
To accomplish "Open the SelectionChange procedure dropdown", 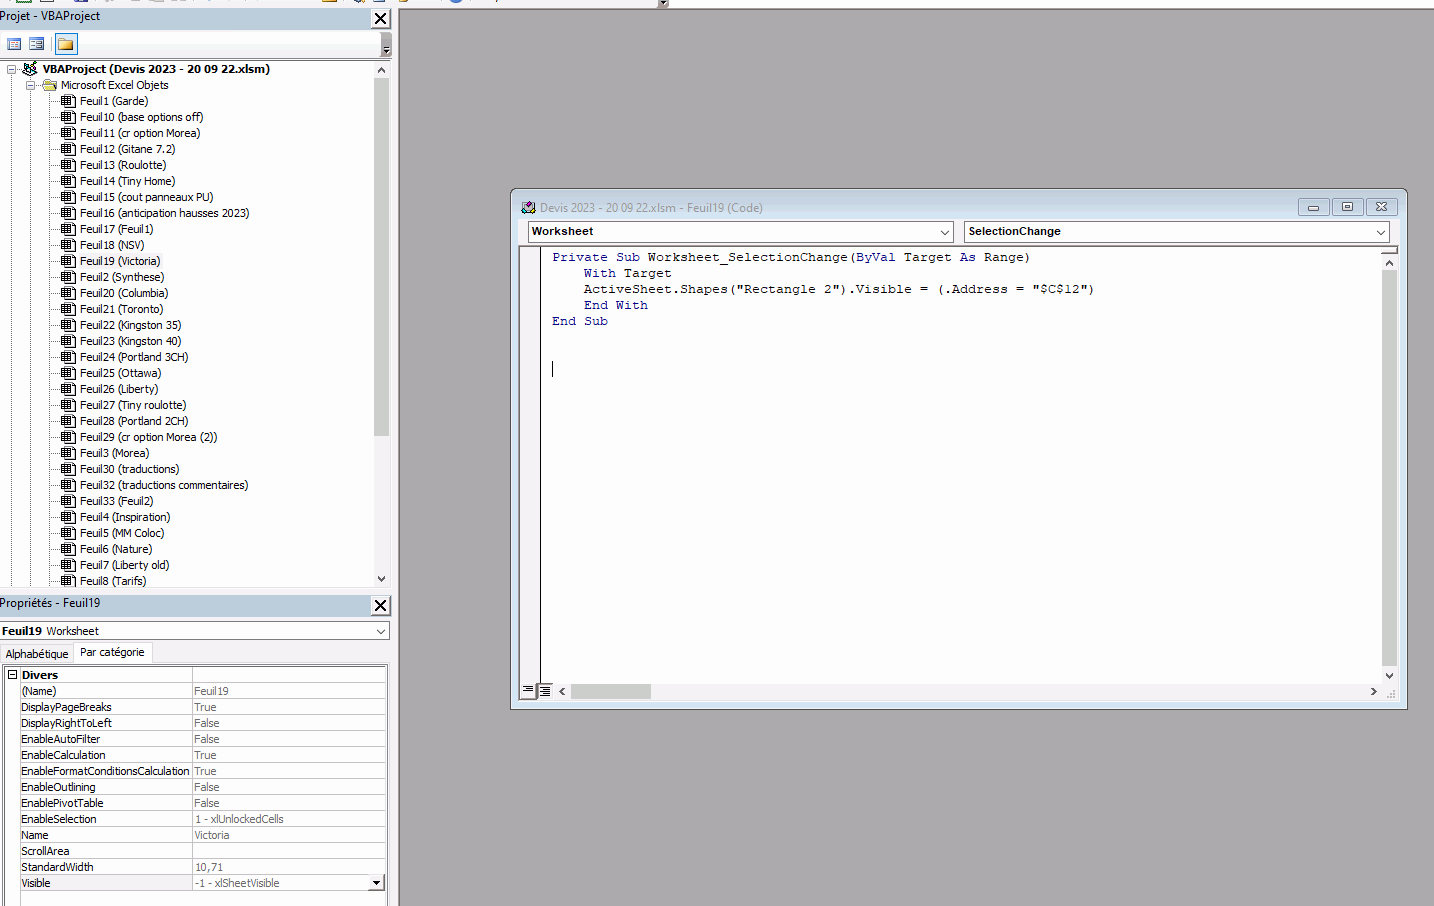I will pos(1380,232).
